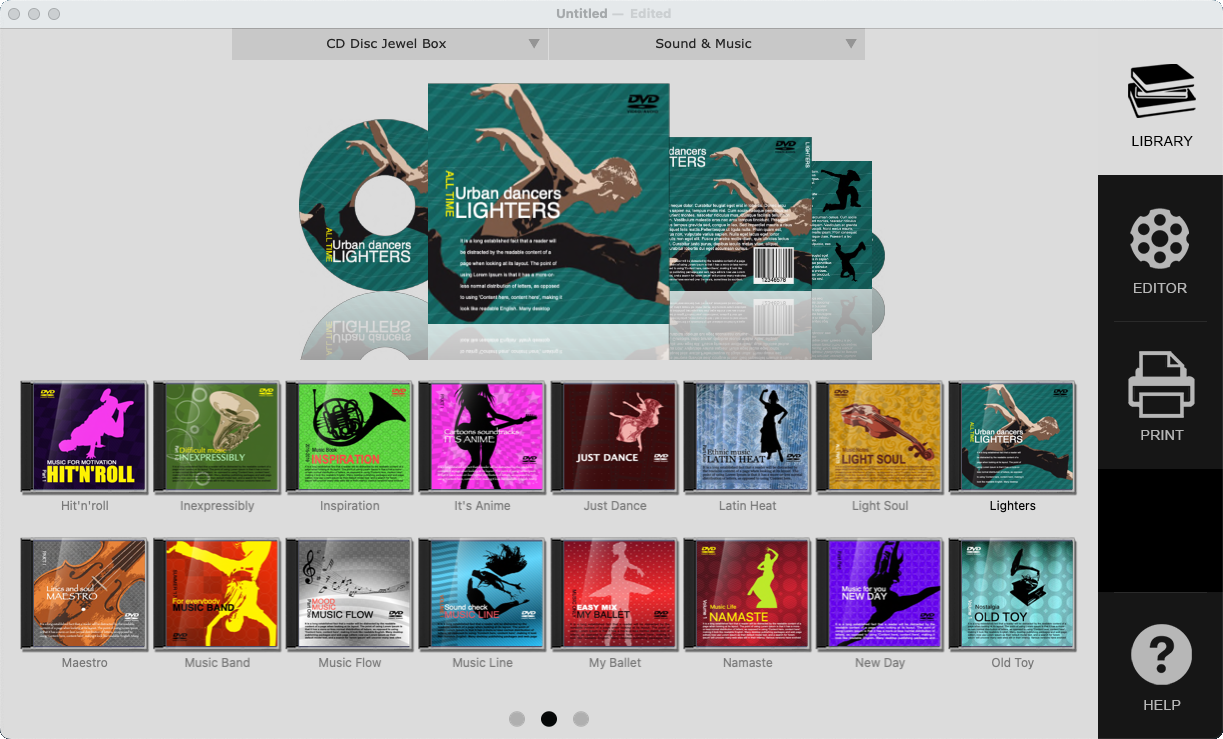Select the Just Dance template
The image size is (1223, 739).
tap(615, 436)
